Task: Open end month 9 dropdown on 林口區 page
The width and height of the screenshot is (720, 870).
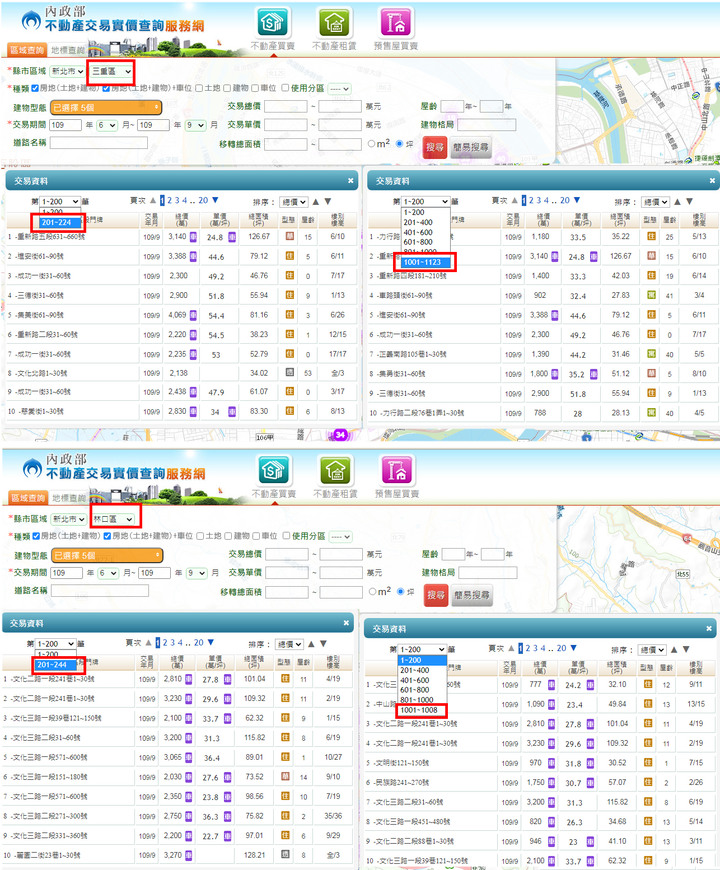Action: coord(196,573)
